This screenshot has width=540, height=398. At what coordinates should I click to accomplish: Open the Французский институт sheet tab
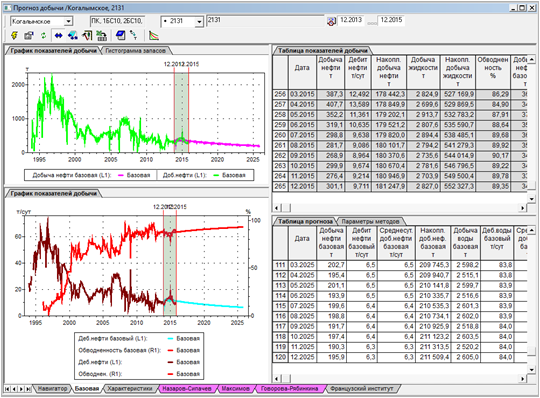coord(362,388)
